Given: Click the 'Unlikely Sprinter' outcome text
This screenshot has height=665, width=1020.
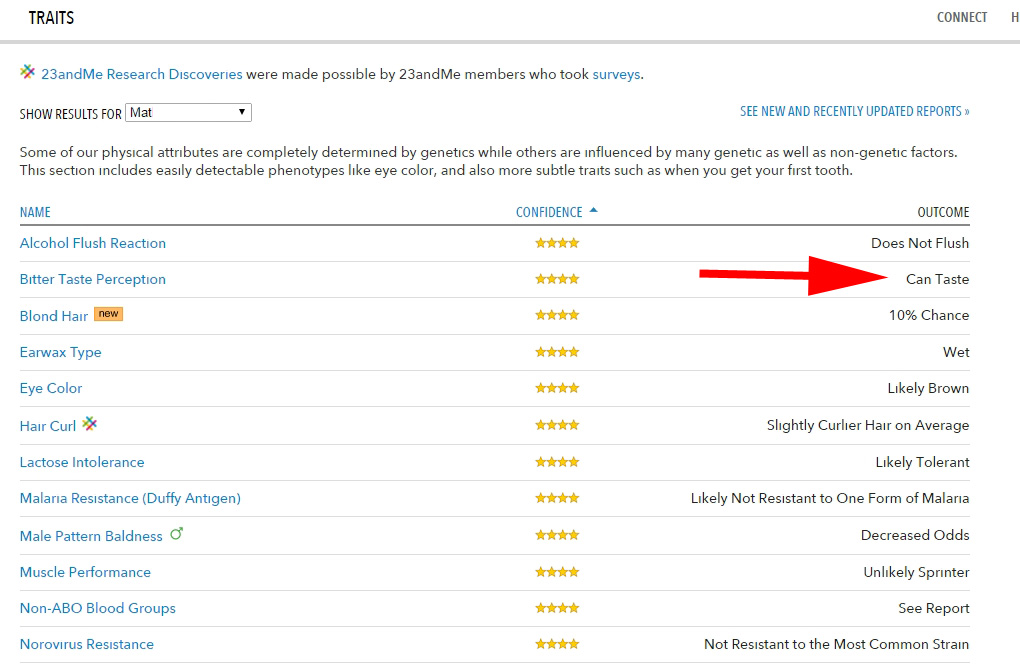Looking at the screenshot, I should coord(917,573).
